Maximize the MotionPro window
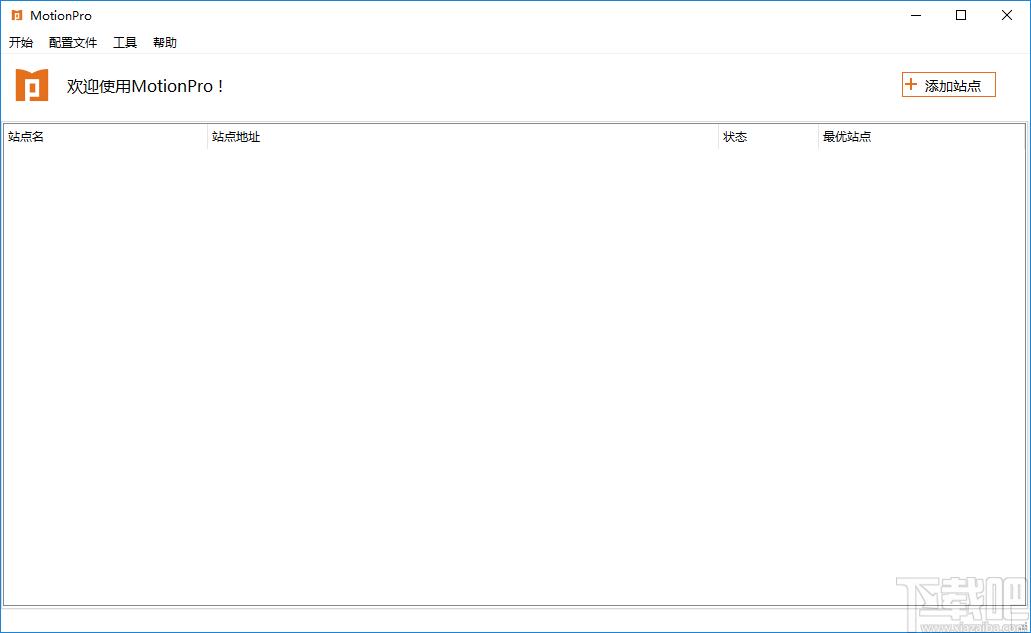The width and height of the screenshot is (1031, 633). click(961, 15)
